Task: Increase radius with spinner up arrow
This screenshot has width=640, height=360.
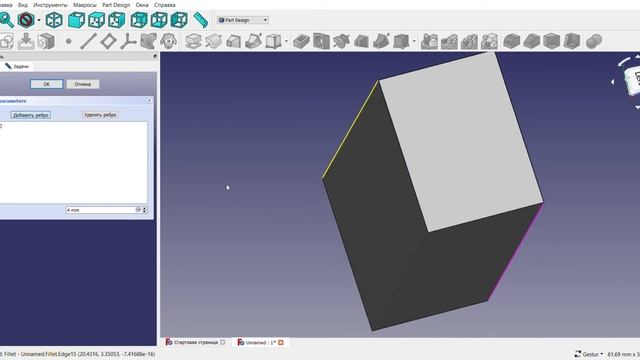Action: tap(144, 208)
